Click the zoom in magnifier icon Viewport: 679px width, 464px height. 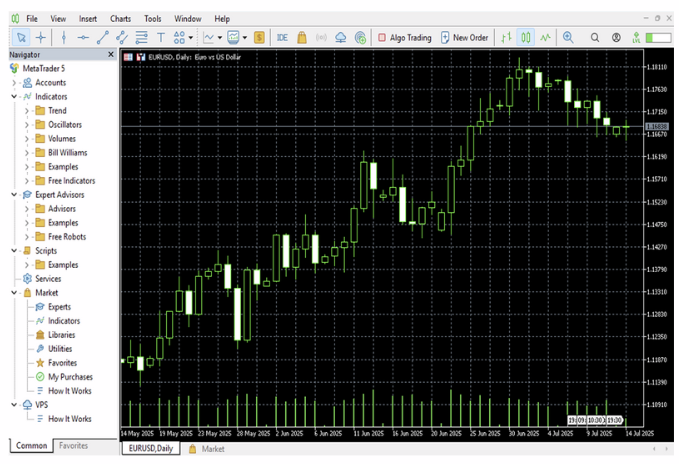568,37
